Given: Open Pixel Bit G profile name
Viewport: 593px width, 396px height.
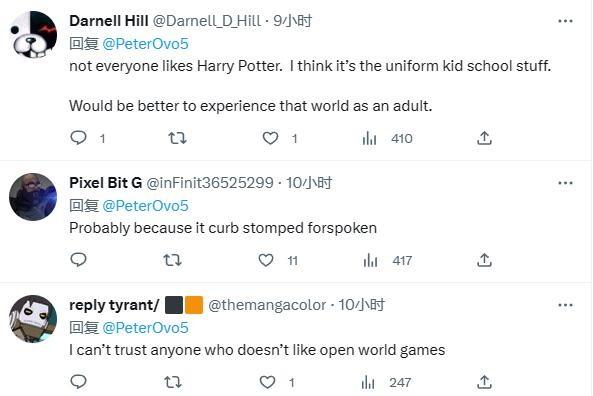Looking at the screenshot, I should [x=106, y=183].
